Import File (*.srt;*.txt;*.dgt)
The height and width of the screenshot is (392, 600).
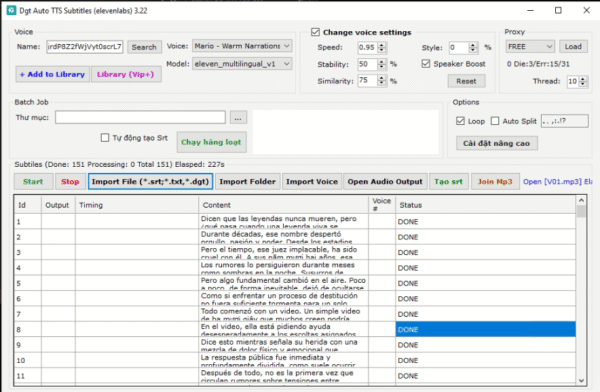[x=150, y=181]
